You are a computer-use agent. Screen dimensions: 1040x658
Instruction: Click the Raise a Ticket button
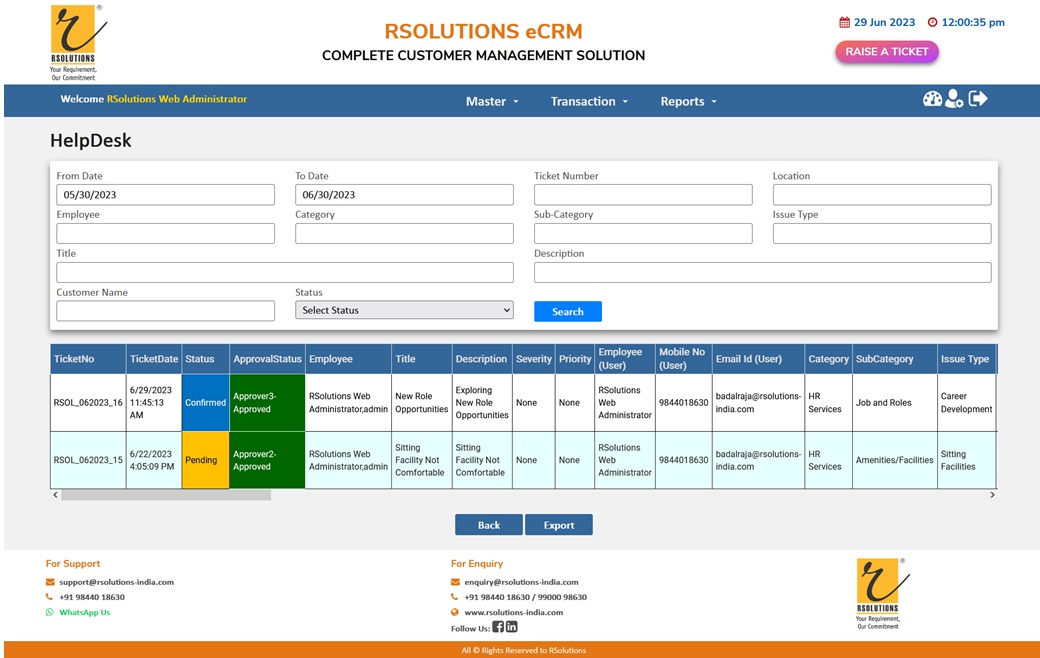[x=887, y=52]
